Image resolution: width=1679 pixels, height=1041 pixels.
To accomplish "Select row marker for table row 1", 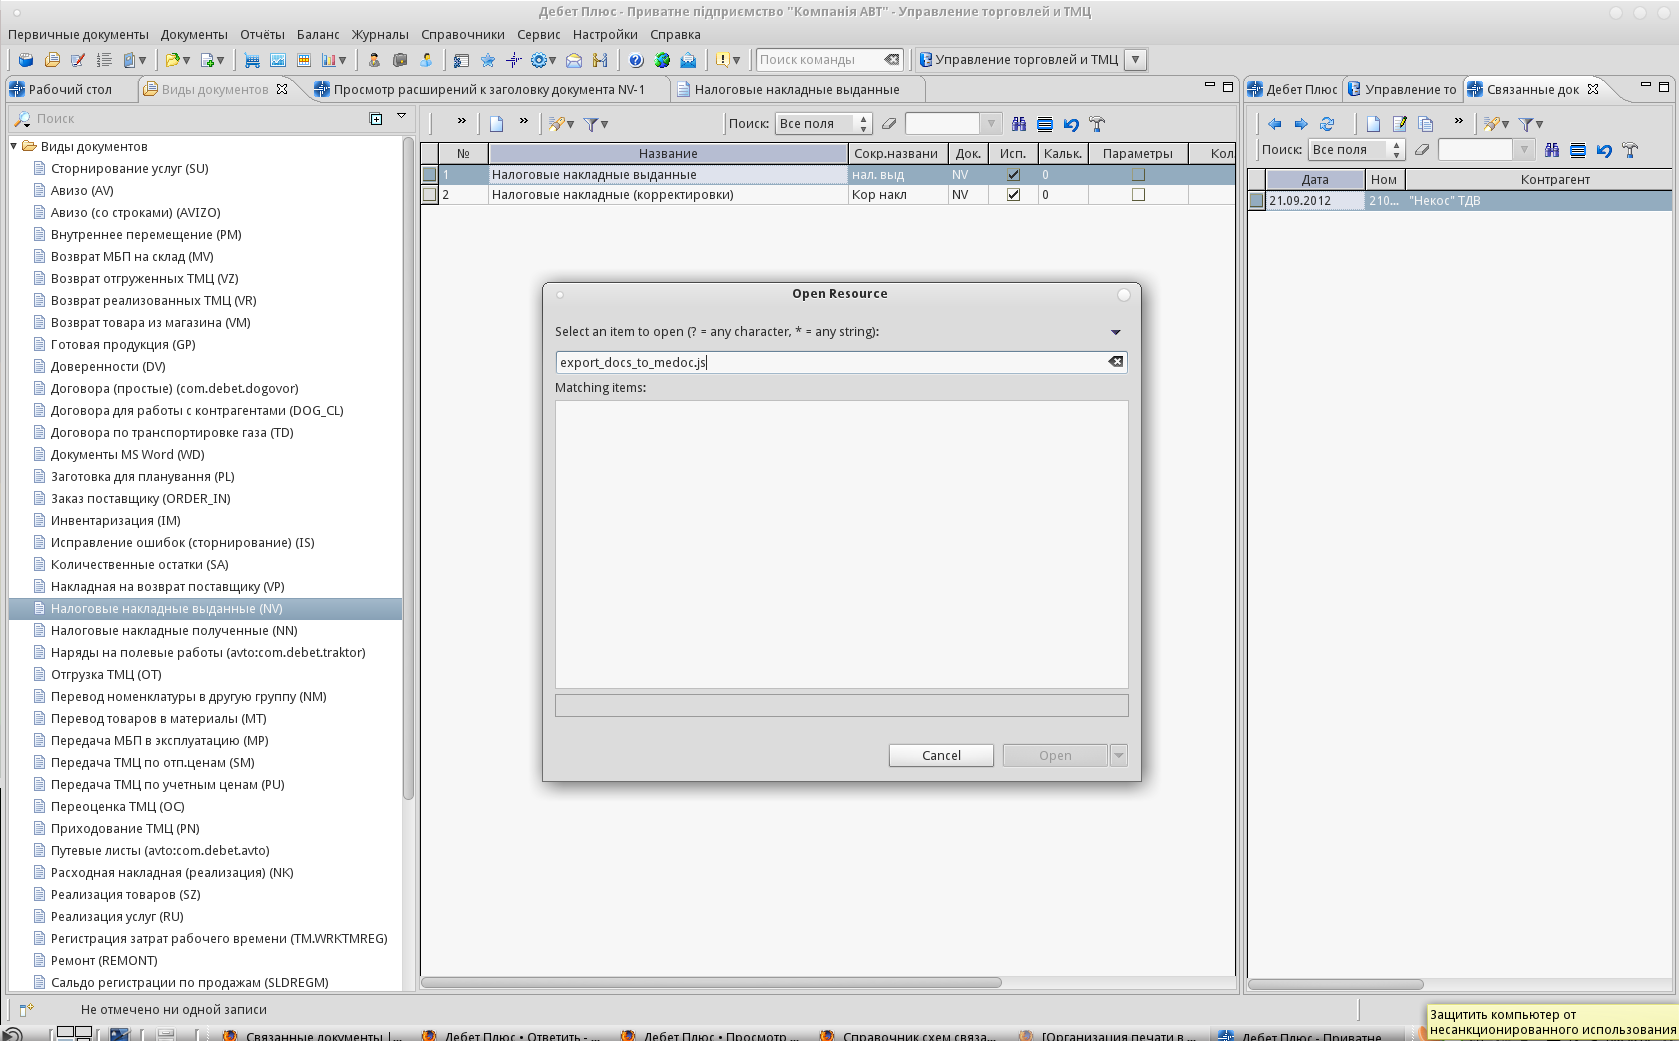I will [x=430, y=174].
